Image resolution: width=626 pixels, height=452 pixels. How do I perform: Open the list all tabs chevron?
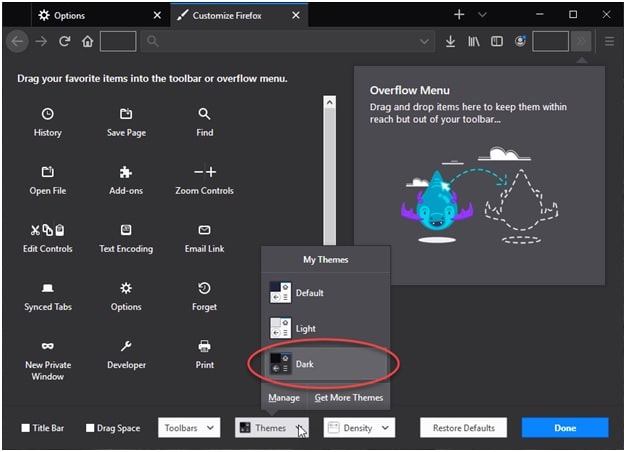click(482, 15)
